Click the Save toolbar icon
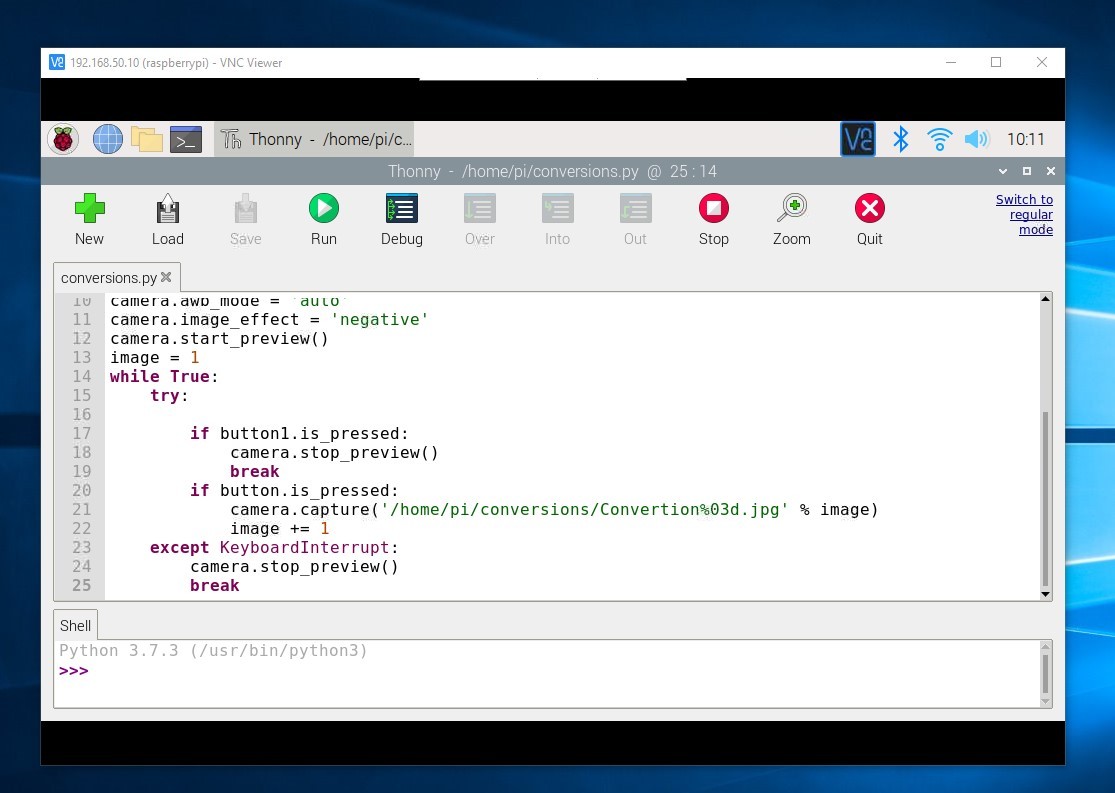 click(x=245, y=208)
